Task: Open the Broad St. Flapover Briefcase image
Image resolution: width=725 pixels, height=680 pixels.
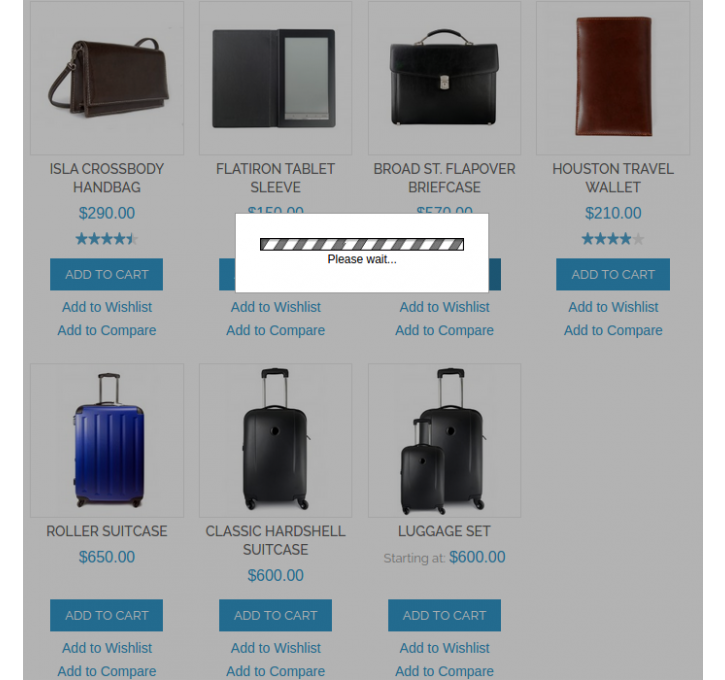Action: [x=444, y=78]
